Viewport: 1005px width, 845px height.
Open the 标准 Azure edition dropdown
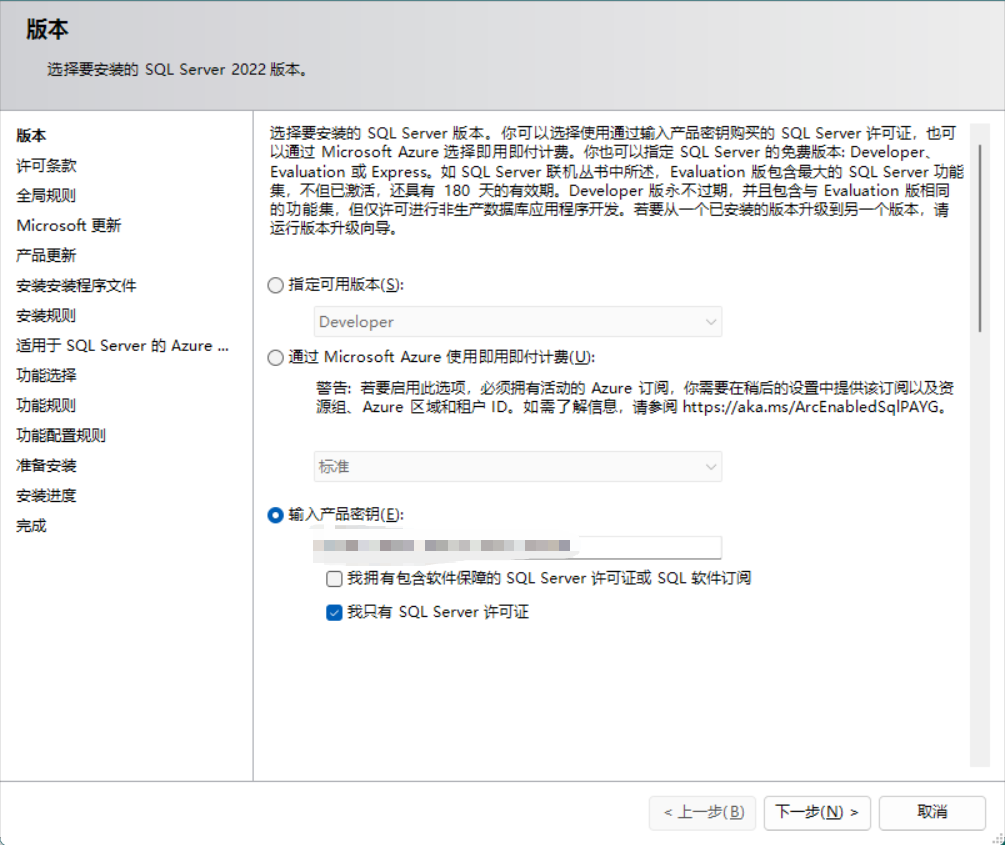pos(518,467)
